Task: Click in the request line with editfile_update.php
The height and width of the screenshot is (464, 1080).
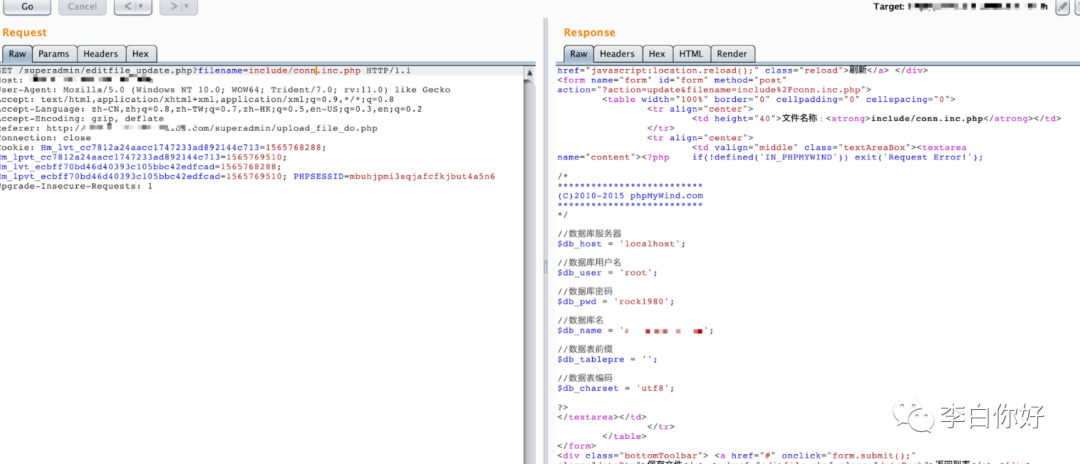Action: [205, 71]
